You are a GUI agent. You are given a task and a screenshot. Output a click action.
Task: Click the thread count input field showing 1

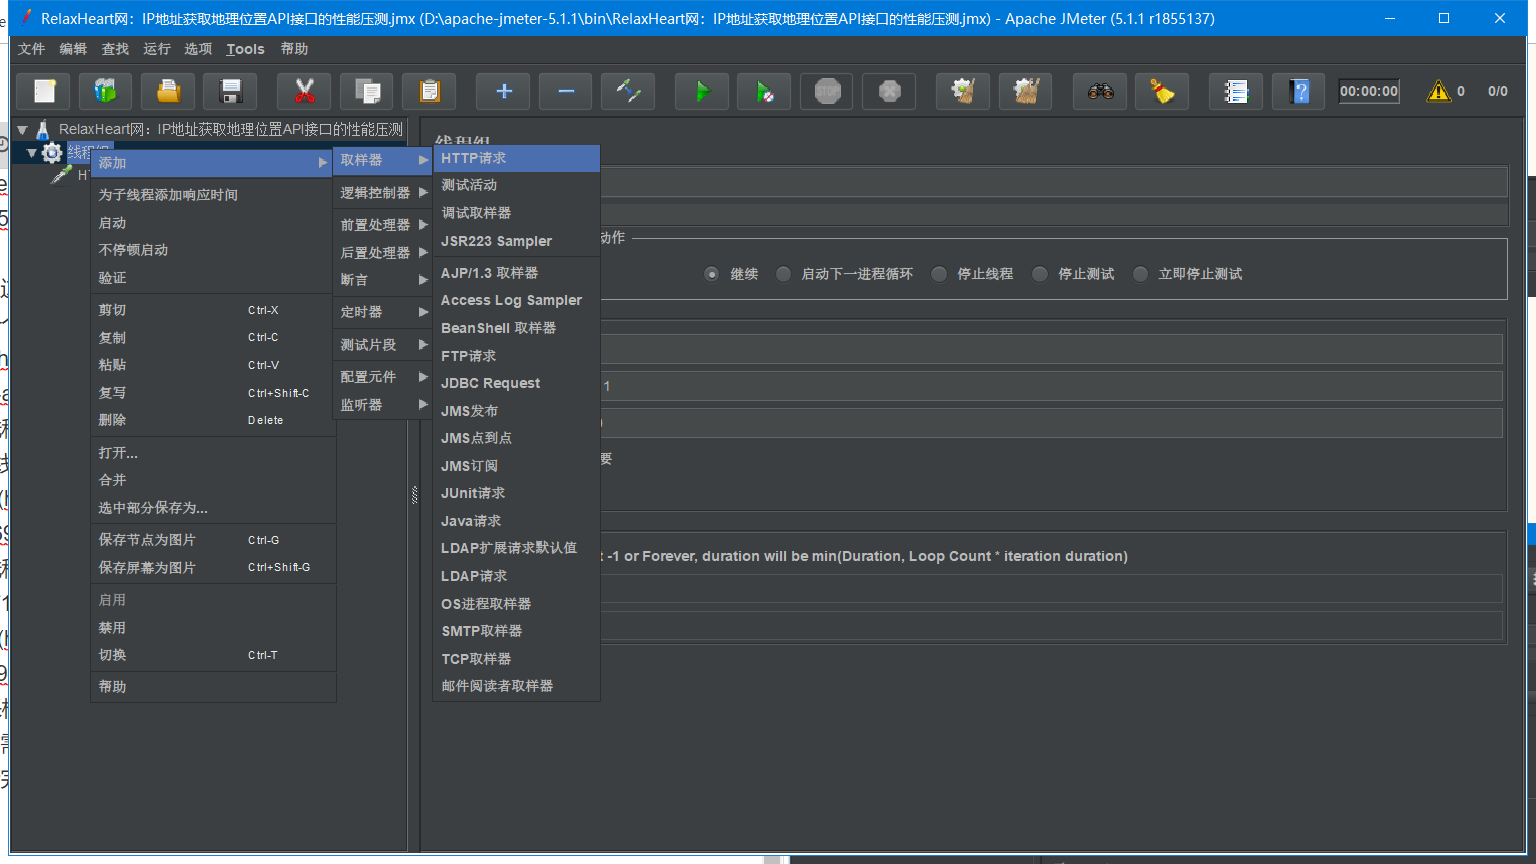1051,386
